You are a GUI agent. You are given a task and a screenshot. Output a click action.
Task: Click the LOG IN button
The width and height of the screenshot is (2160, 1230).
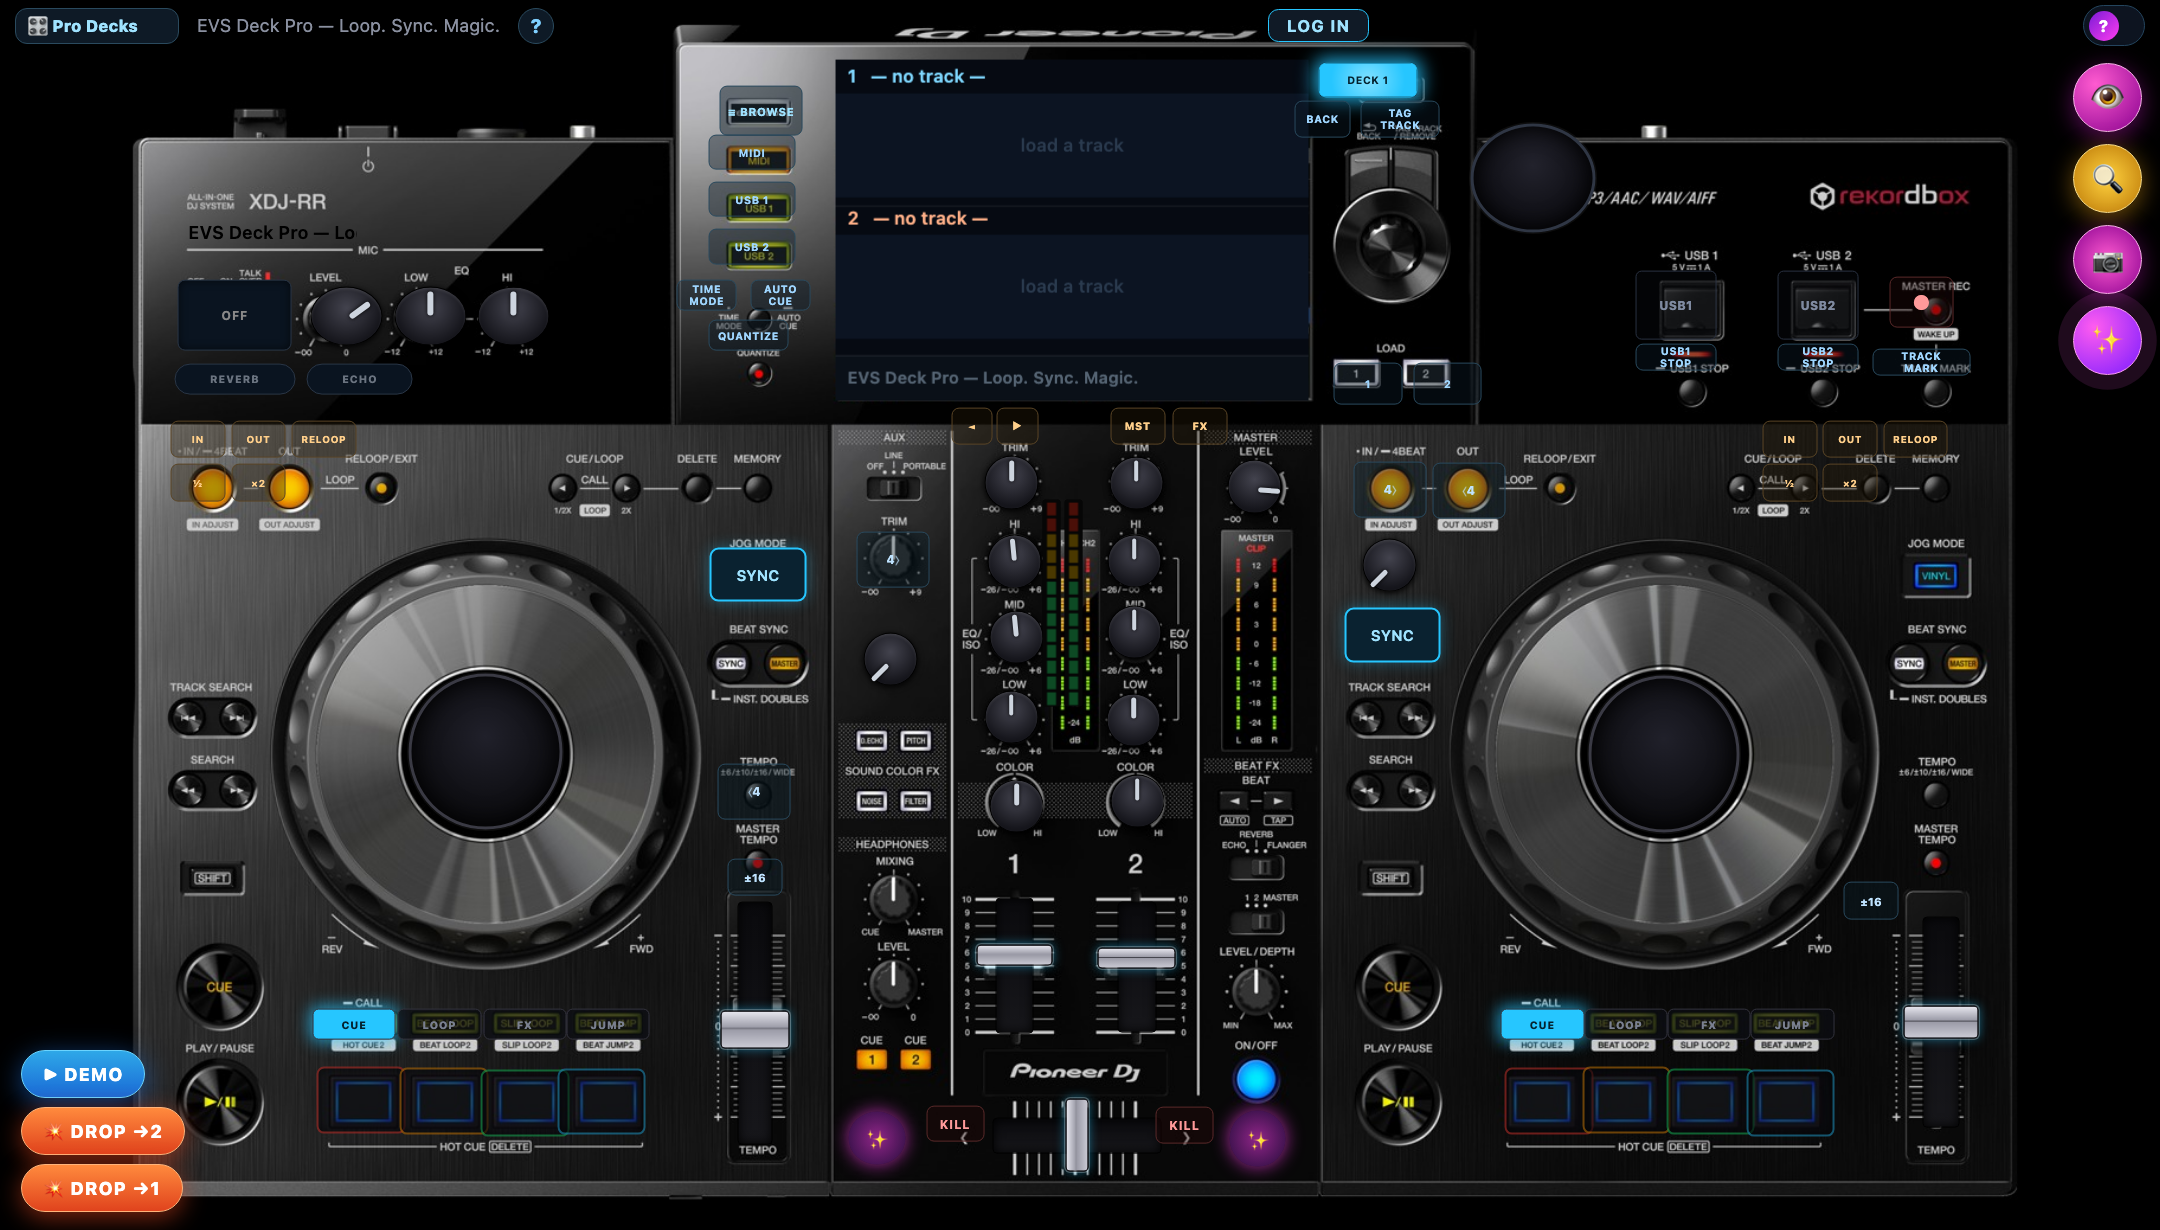pyautogui.click(x=1318, y=26)
